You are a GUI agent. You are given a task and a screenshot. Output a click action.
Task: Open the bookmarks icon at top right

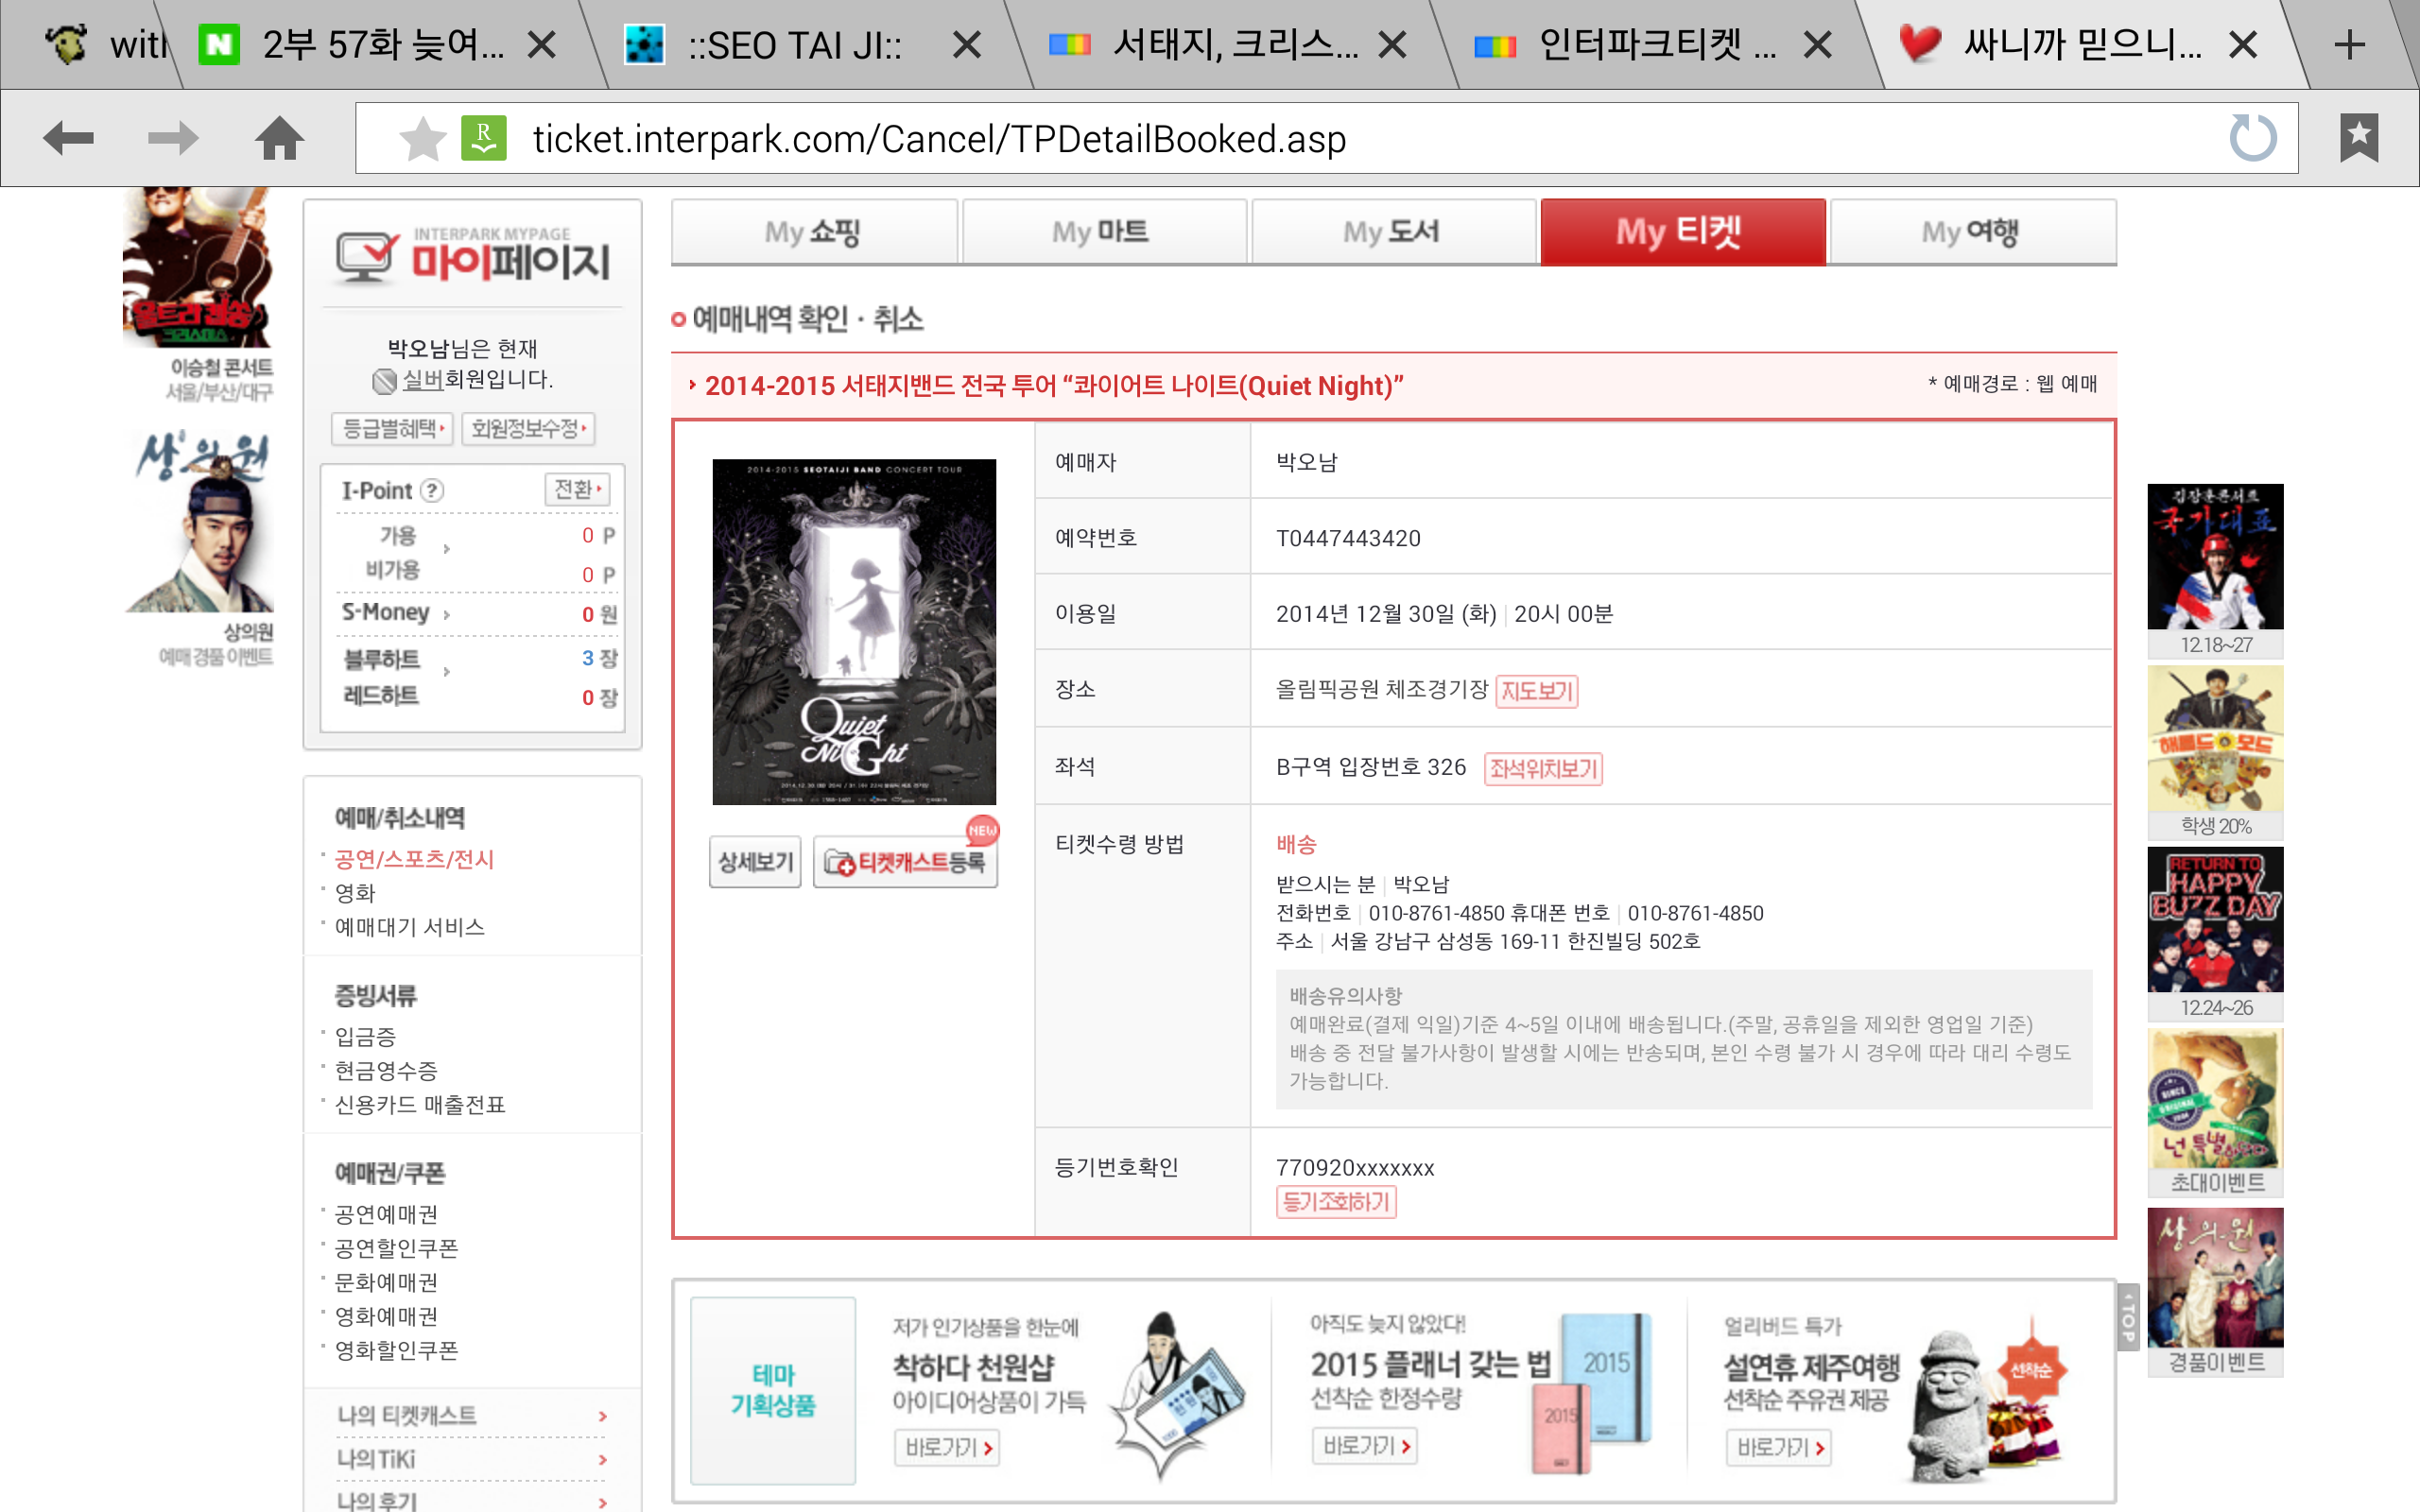[2359, 138]
